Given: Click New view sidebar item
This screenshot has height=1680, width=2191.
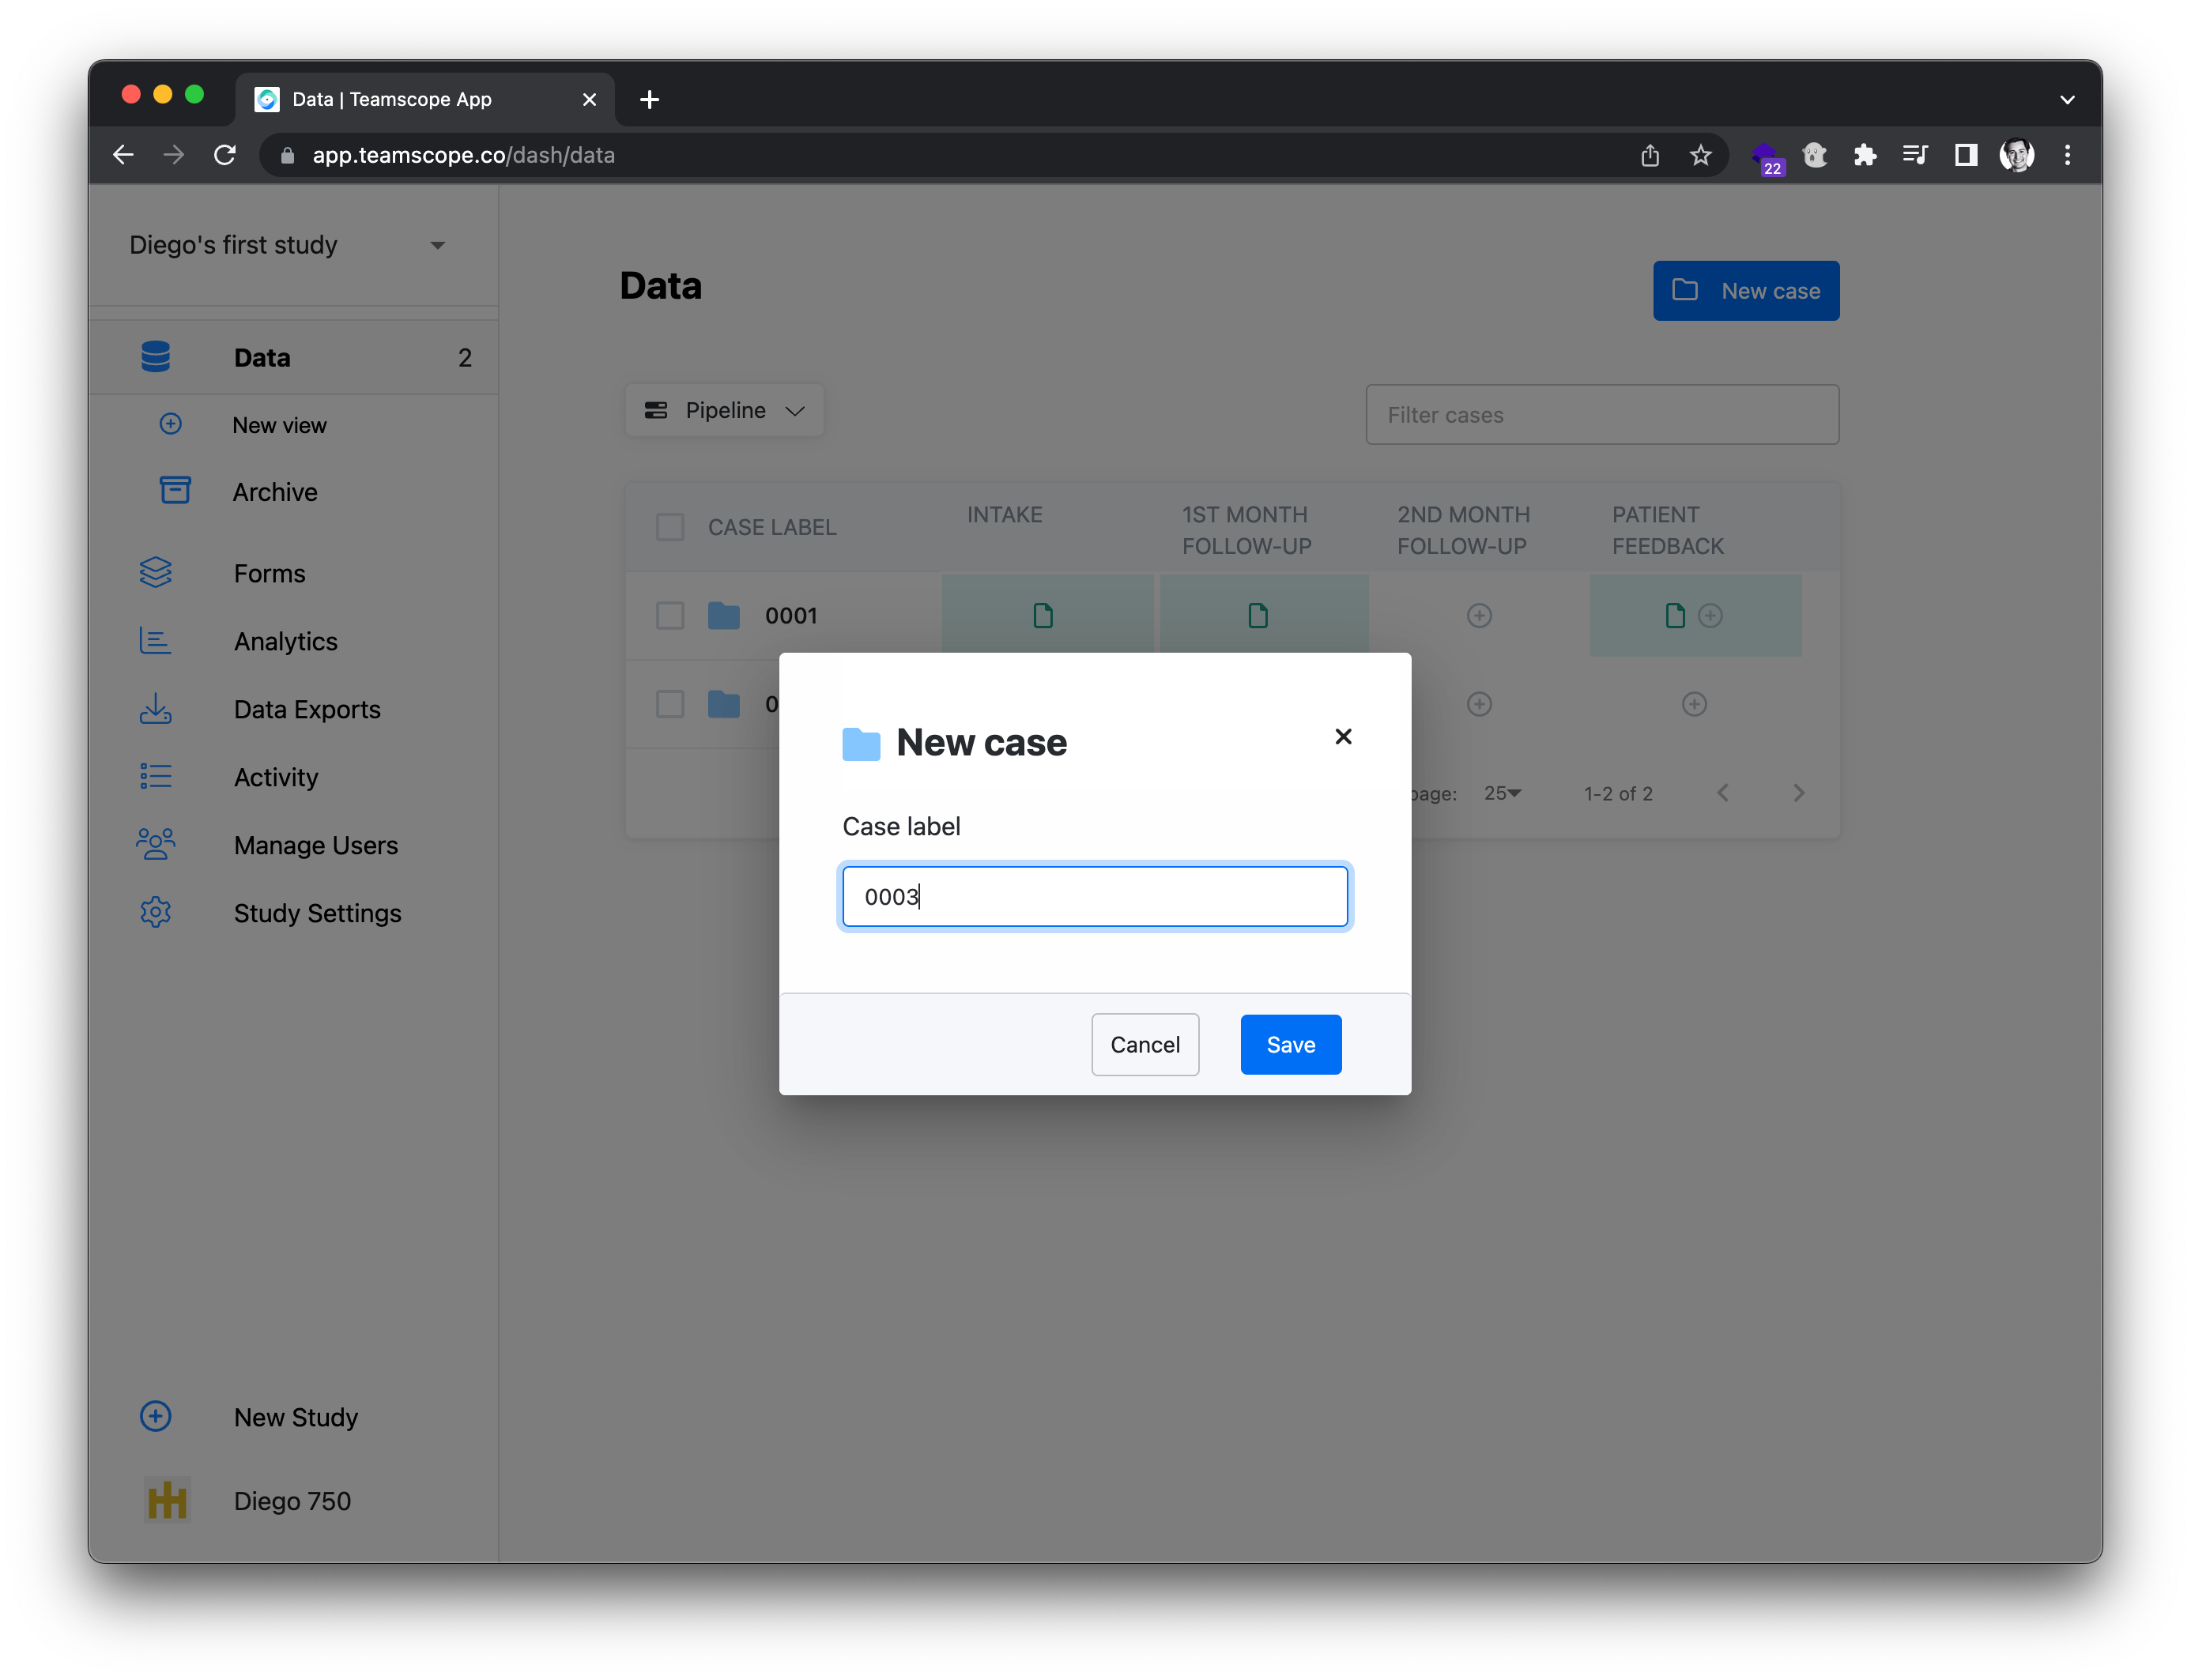Looking at the screenshot, I should 279,425.
